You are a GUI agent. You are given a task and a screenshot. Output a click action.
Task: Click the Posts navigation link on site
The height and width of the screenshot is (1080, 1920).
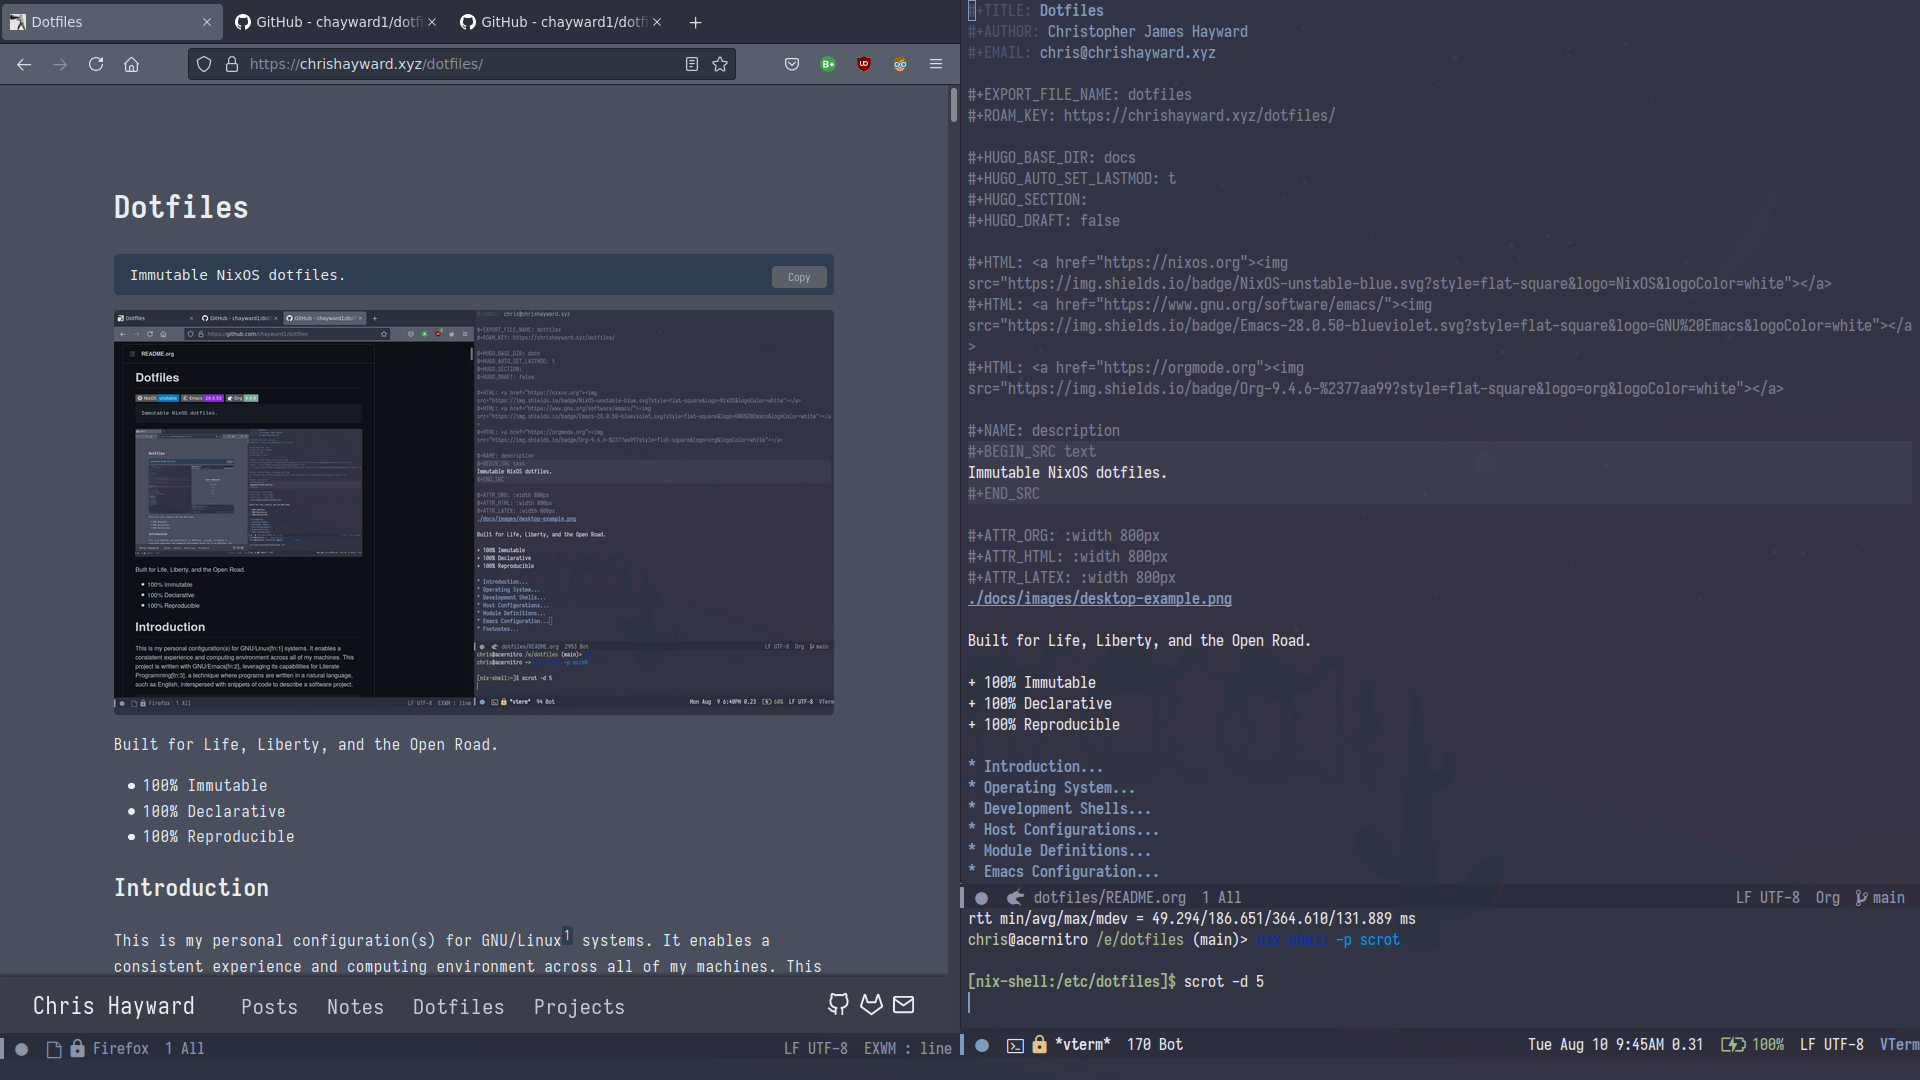click(269, 1006)
